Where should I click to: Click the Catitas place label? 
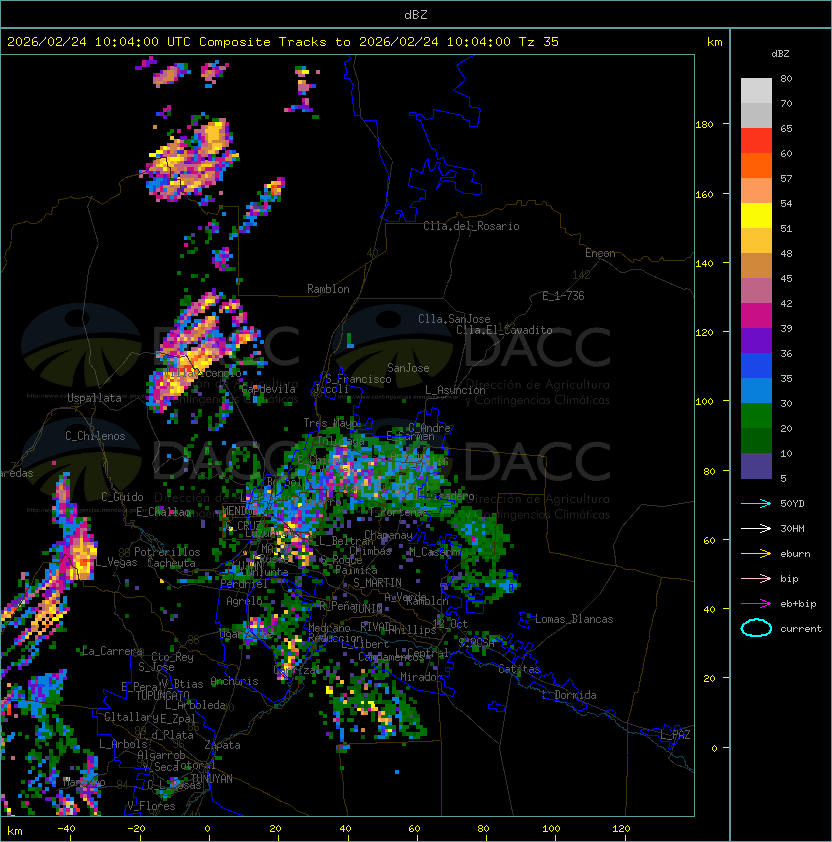(519, 669)
